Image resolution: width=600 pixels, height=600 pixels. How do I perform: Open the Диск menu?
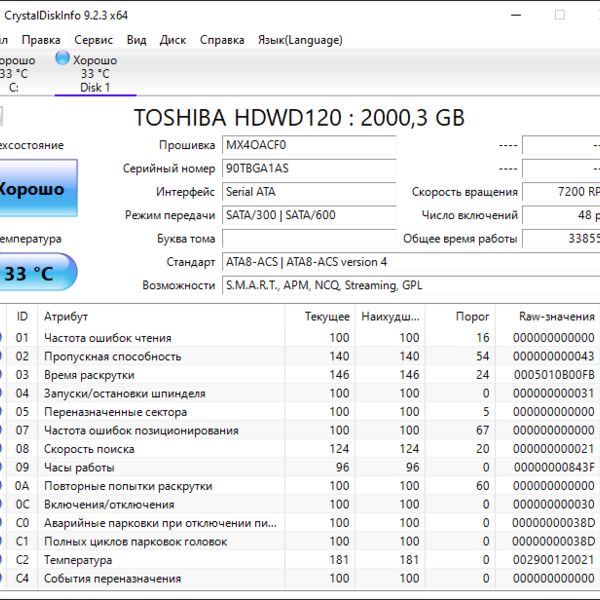click(x=173, y=40)
